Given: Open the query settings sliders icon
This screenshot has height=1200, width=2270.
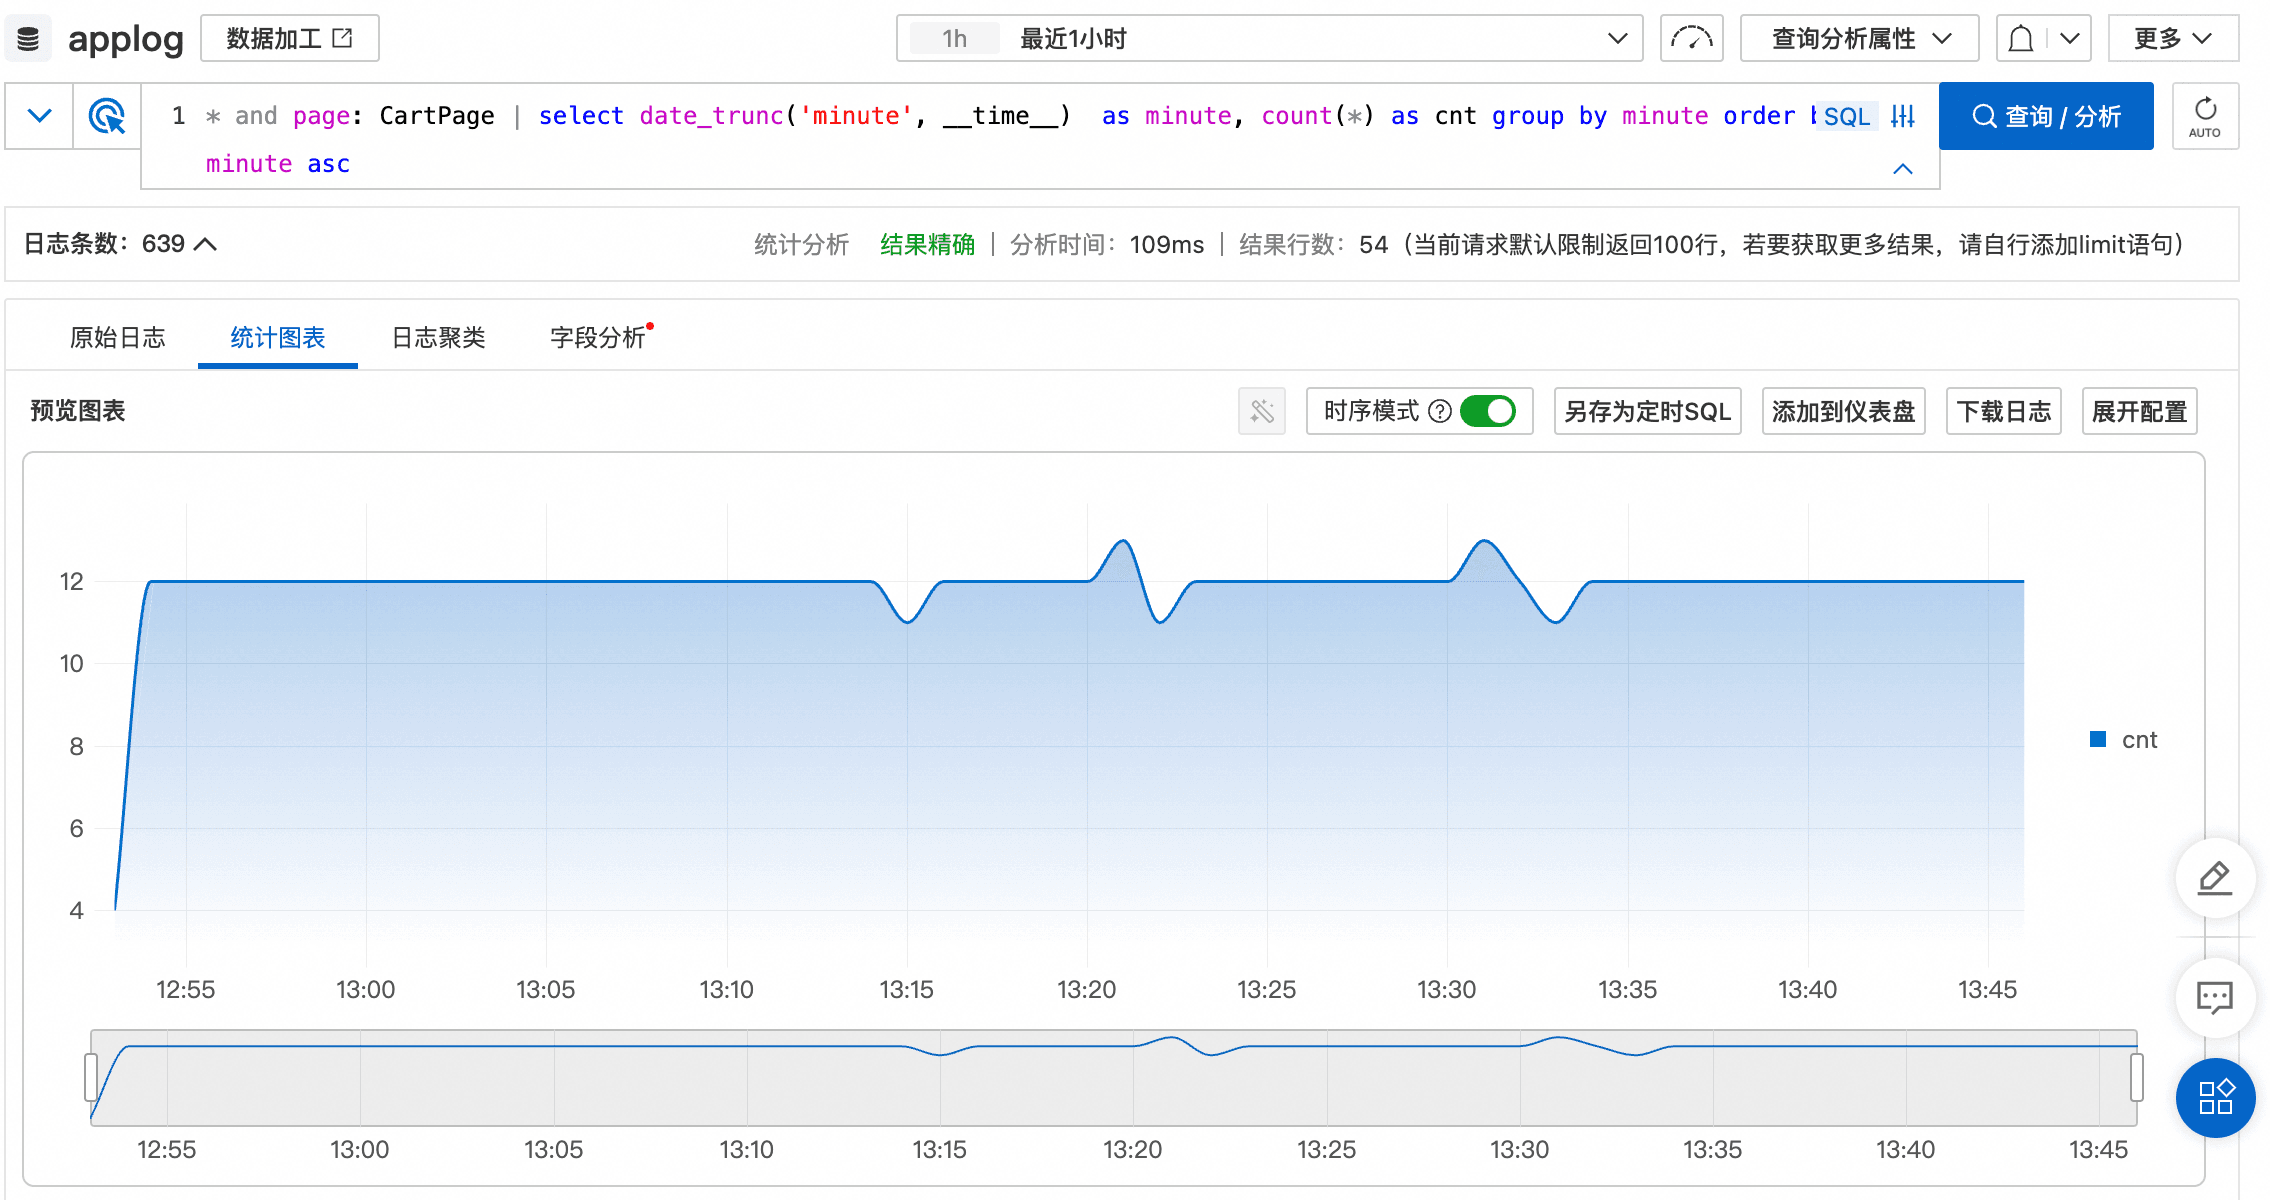Looking at the screenshot, I should (1903, 116).
